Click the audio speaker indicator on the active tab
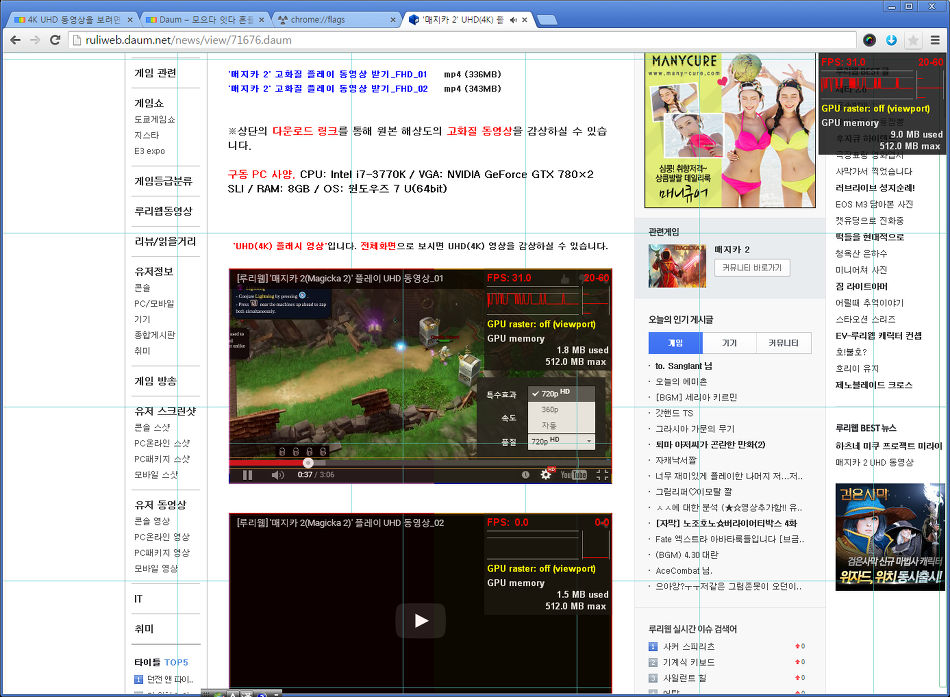 point(513,19)
